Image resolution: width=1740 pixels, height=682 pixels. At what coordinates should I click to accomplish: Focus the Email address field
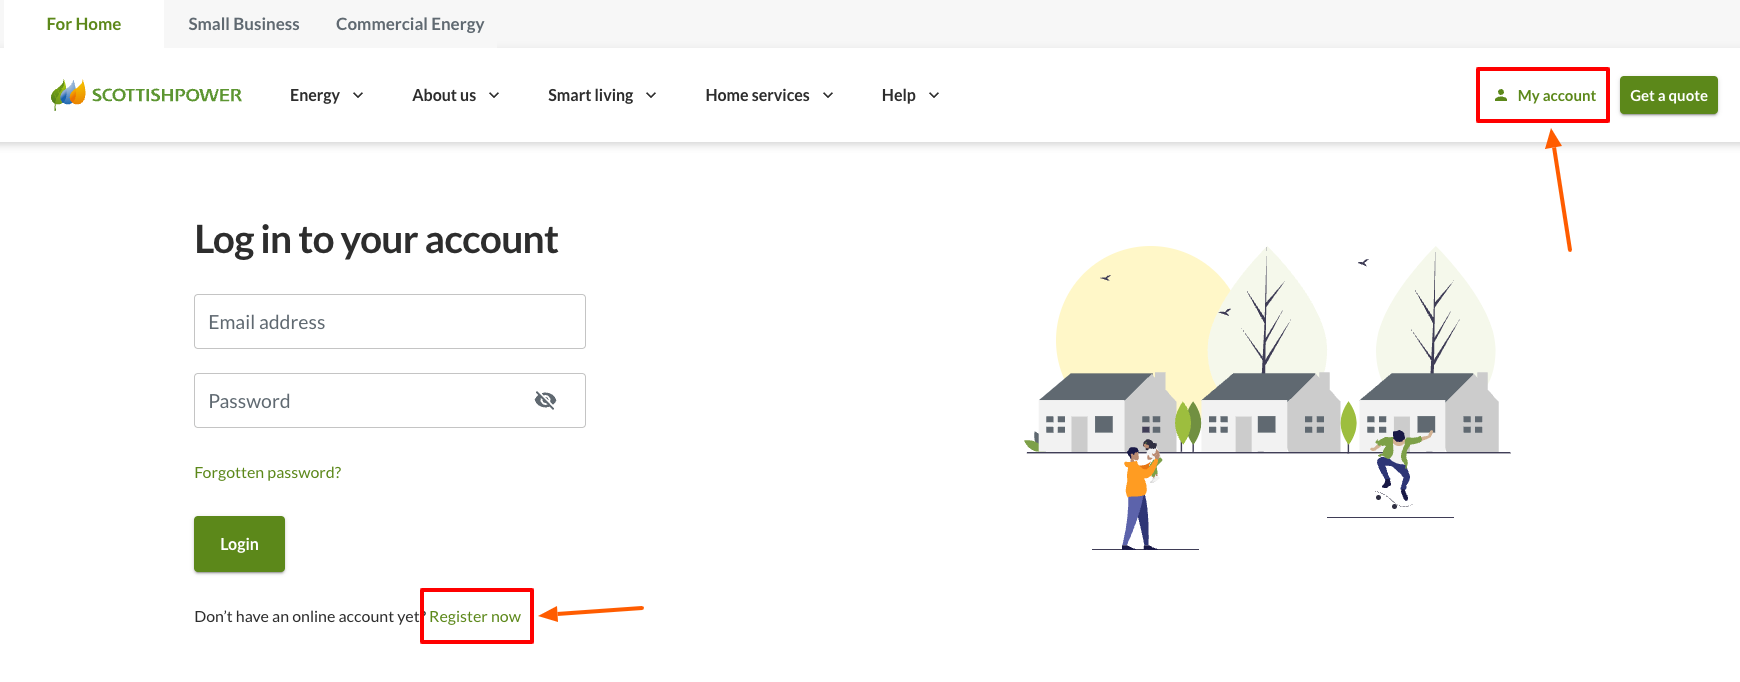click(x=390, y=322)
